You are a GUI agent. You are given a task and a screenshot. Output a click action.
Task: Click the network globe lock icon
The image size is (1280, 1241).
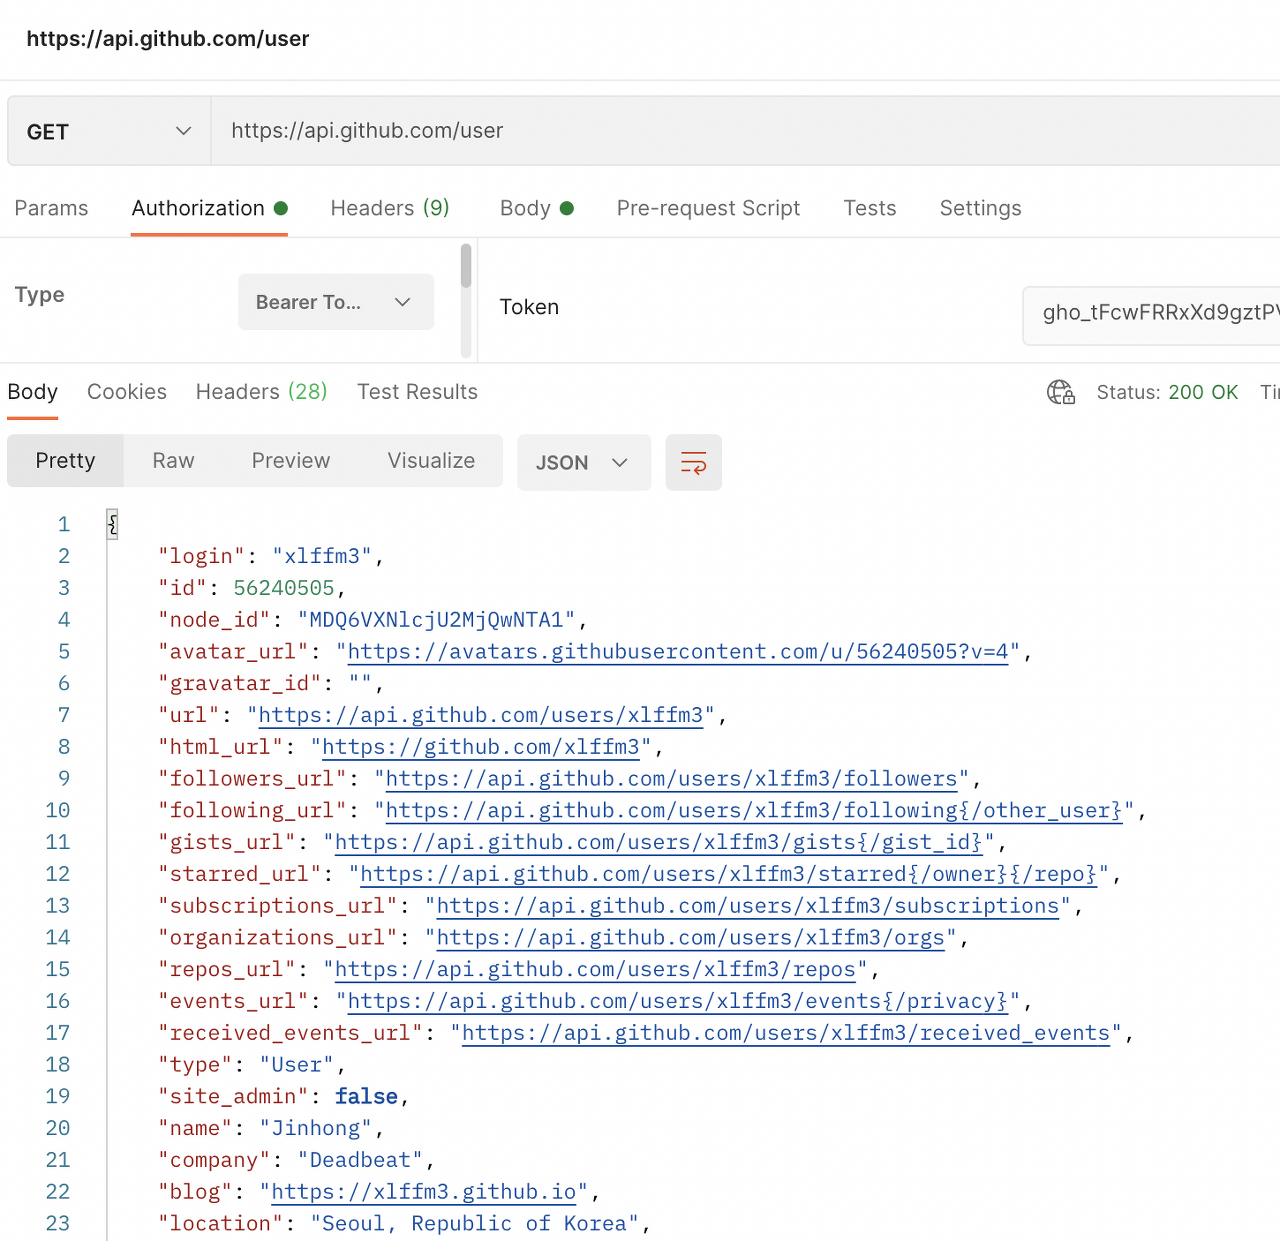(x=1061, y=392)
